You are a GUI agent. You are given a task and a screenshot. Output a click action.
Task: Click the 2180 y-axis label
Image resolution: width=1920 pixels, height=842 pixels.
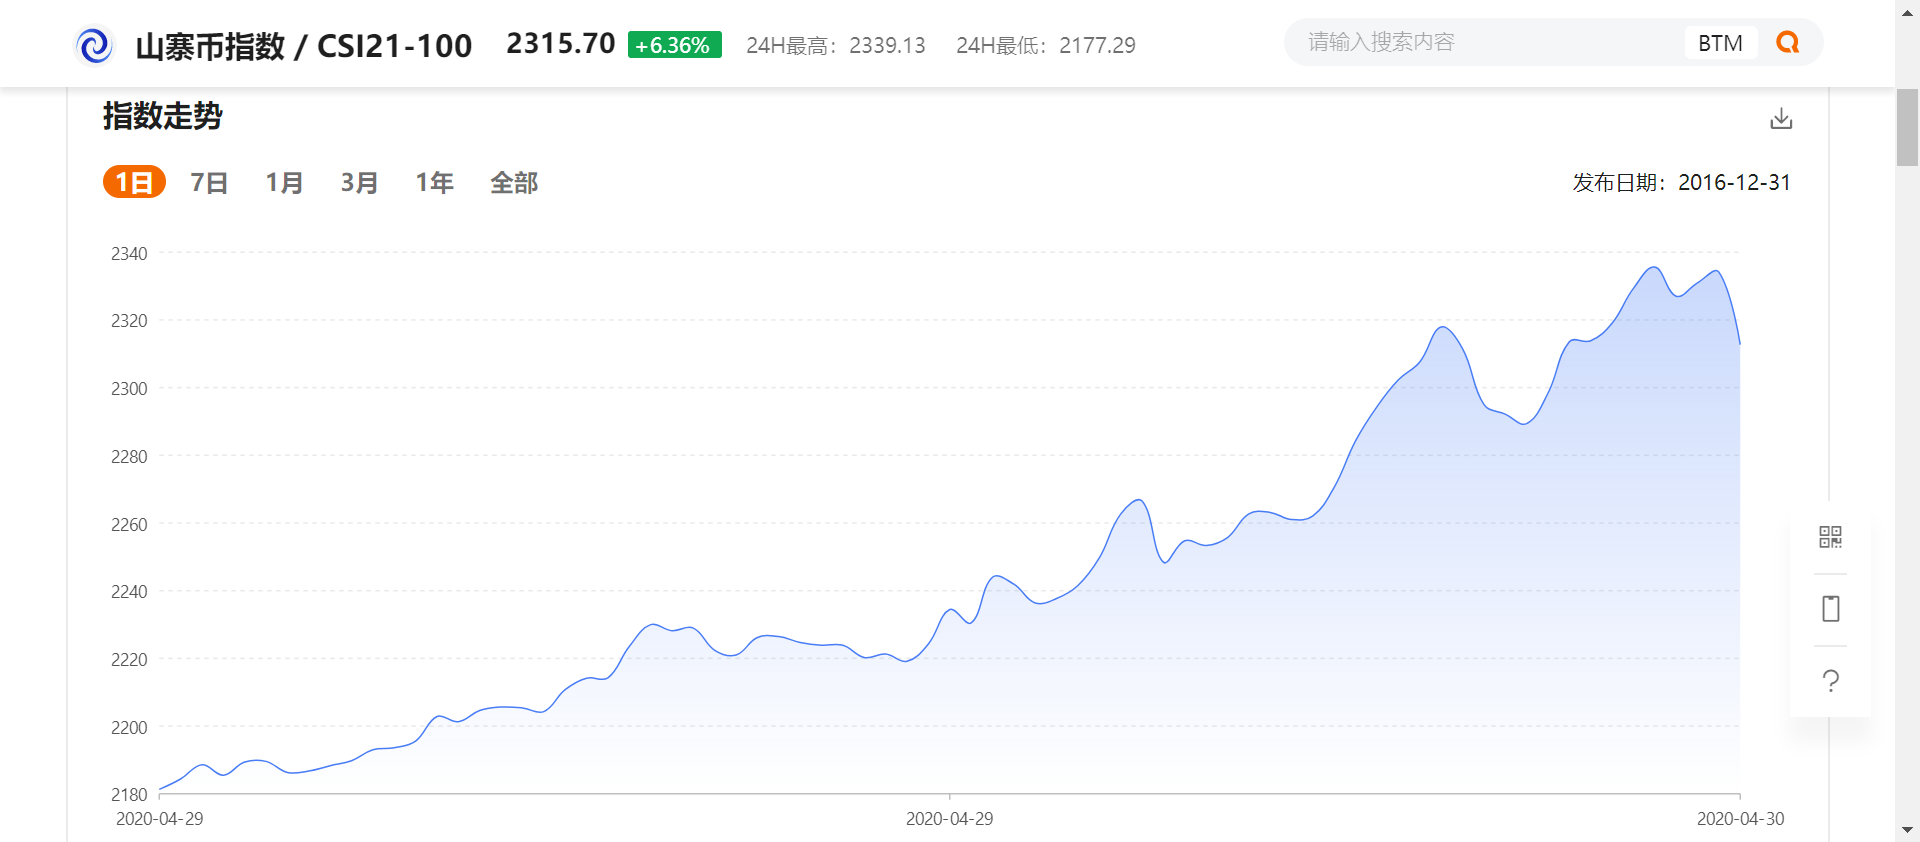point(129,795)
